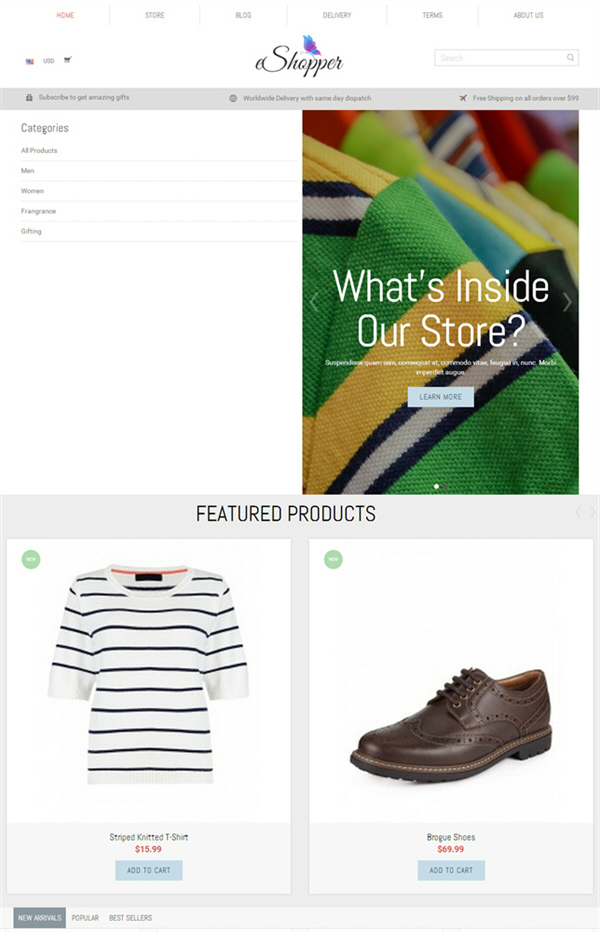
Task: Click the gift icon beside Subscribe text
Action: (29, 97)
